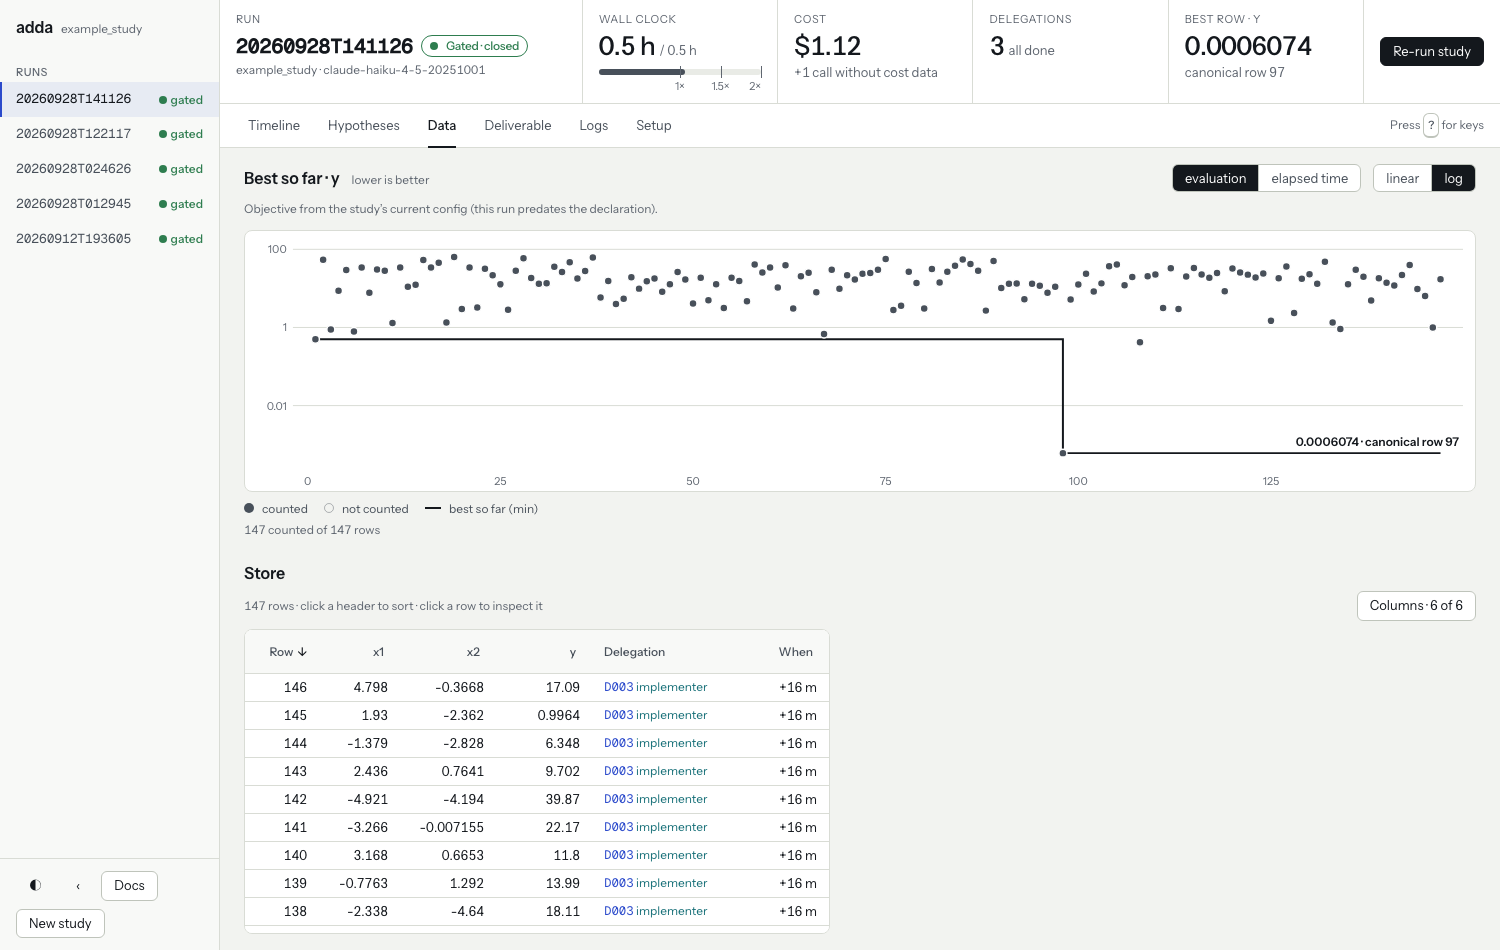Open the Timeline tab

click(x=274, y=125)
